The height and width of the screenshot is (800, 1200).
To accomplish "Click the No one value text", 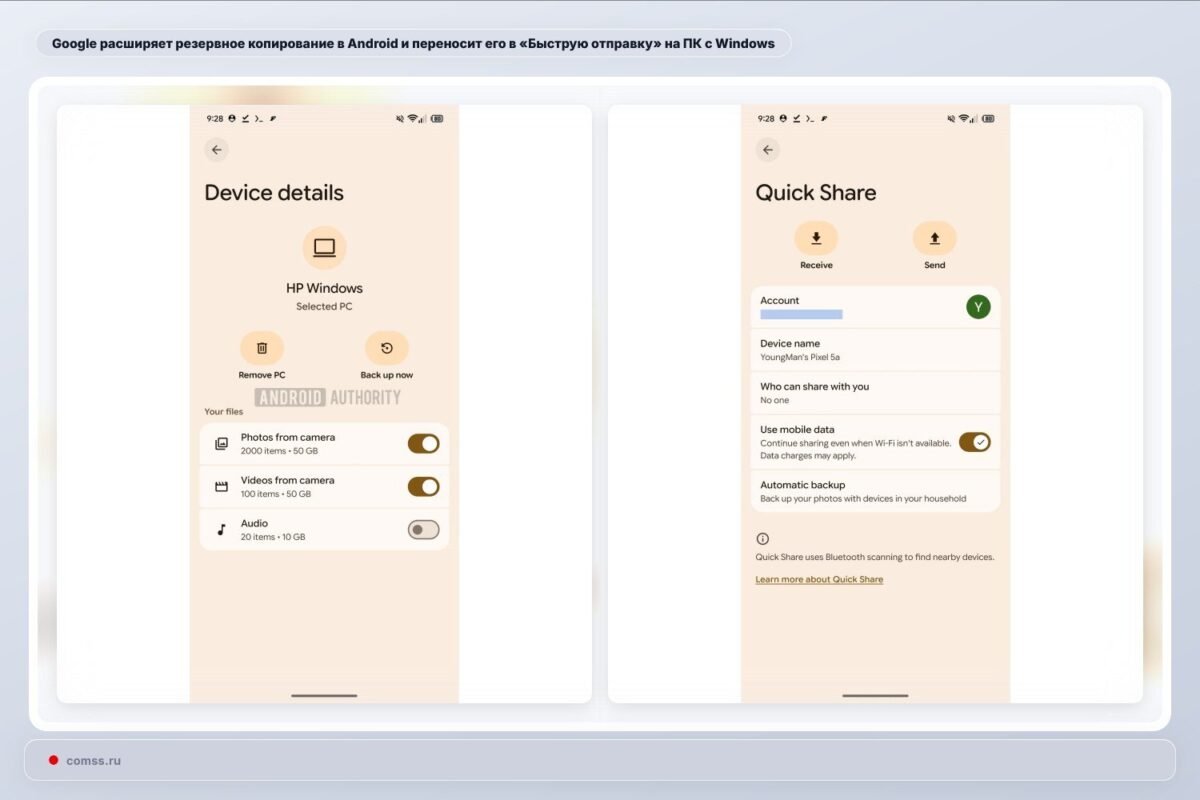I will tap(775, 400).
